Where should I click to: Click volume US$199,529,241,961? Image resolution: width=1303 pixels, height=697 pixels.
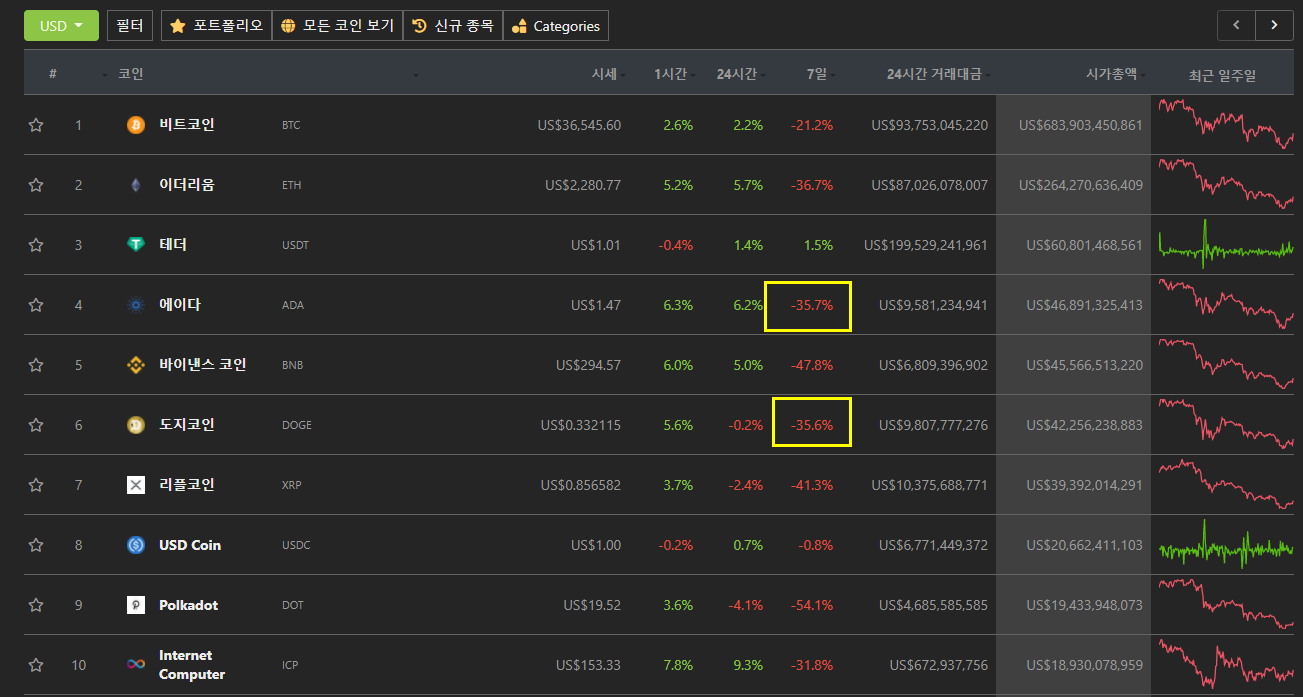[x=926, y=245]
